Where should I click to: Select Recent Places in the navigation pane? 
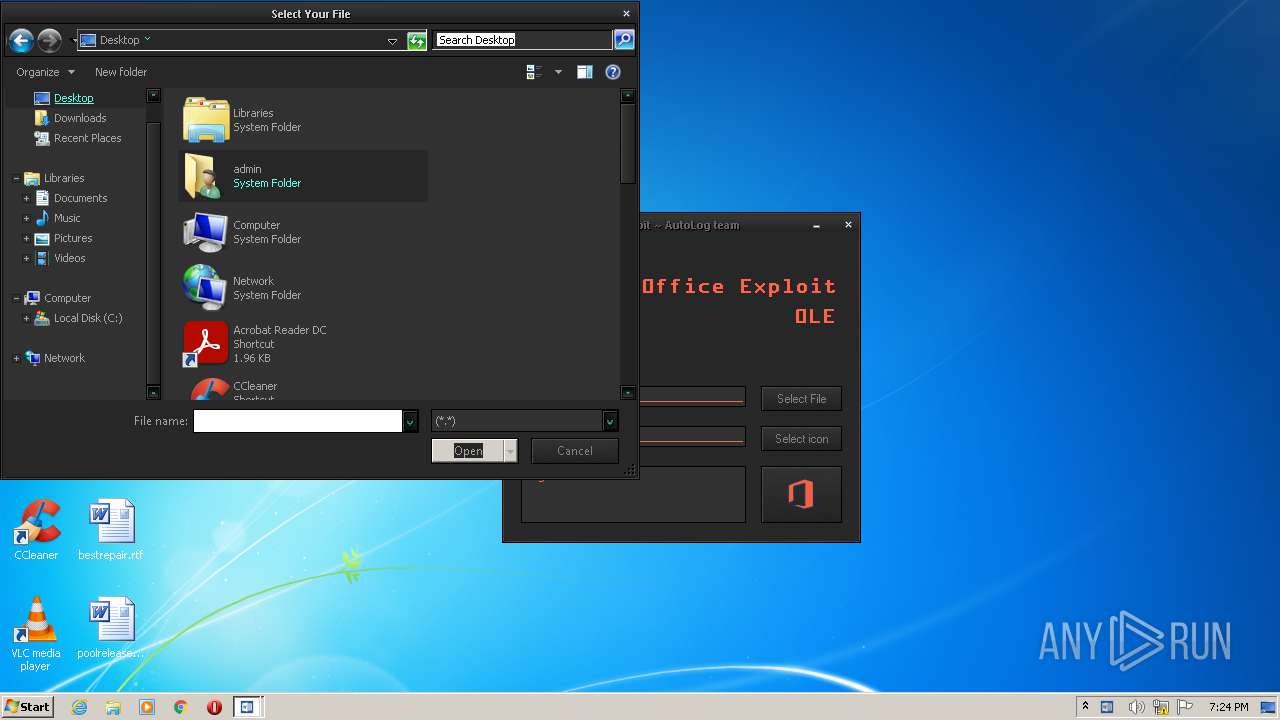pos(87,138)
